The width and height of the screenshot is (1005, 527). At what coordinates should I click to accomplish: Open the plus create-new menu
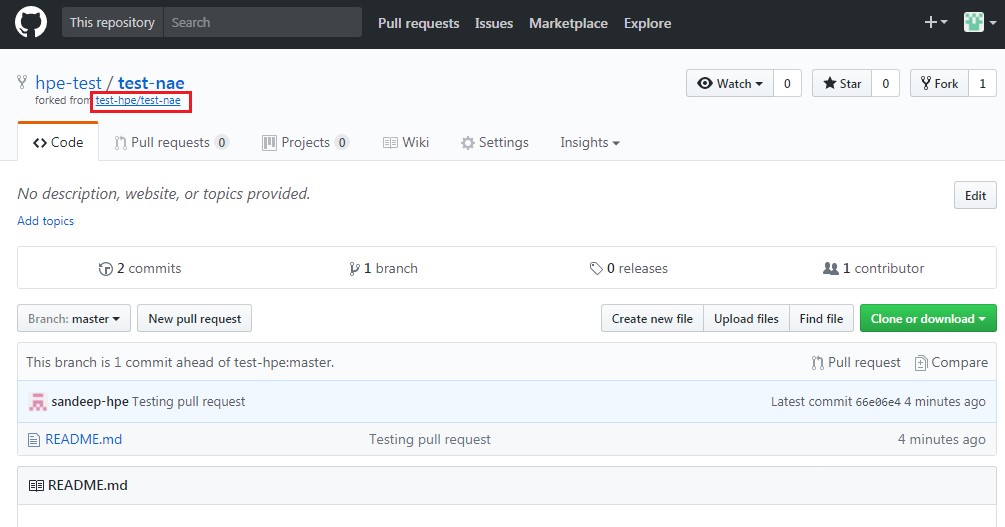[935, 22]
